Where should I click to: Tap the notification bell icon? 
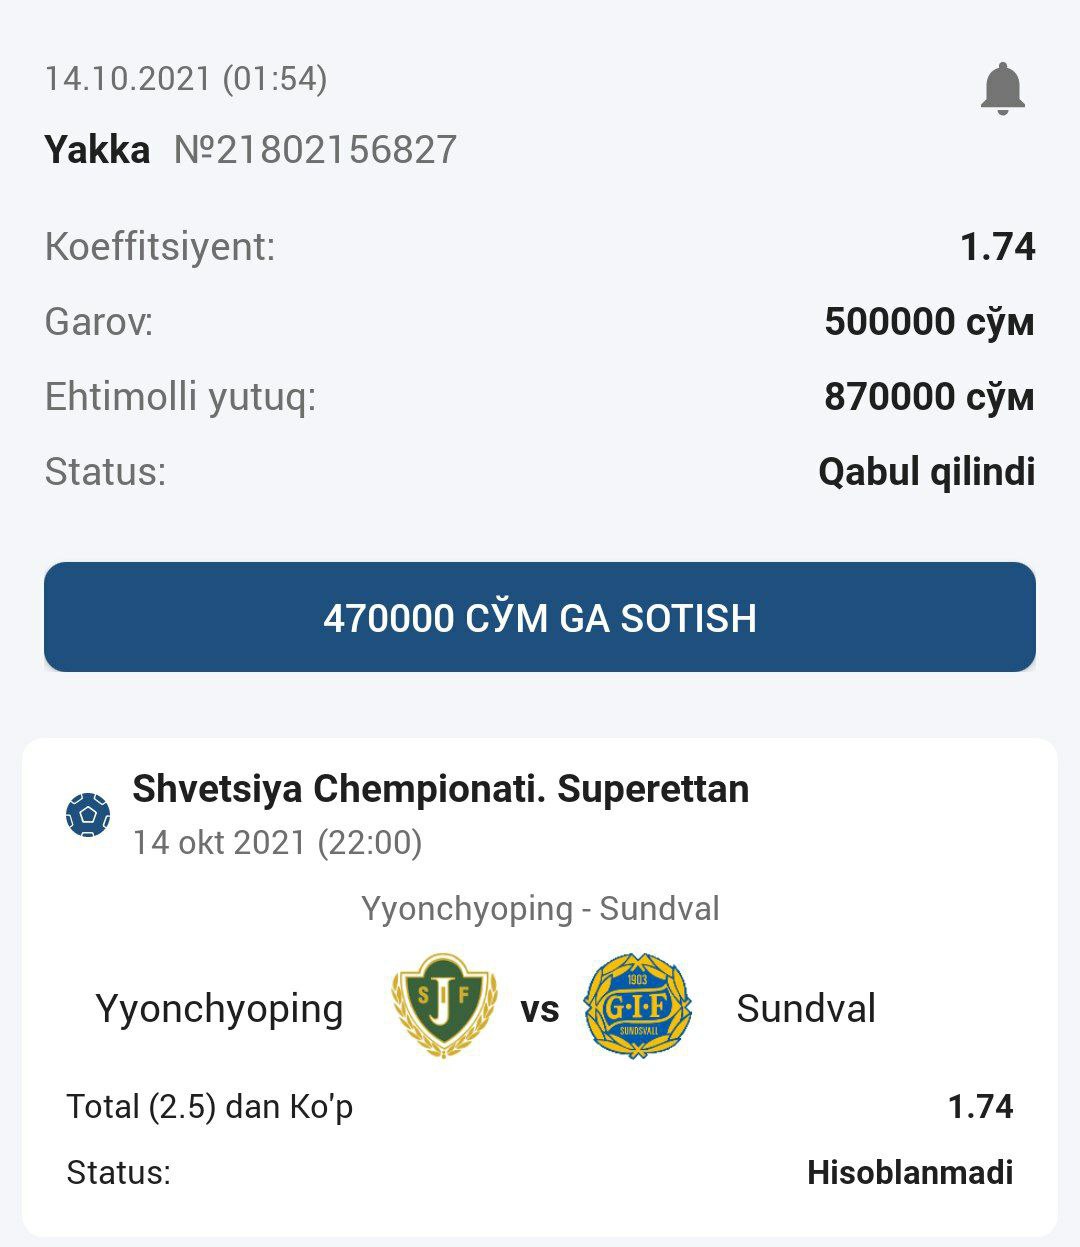tap(1002, 88)
